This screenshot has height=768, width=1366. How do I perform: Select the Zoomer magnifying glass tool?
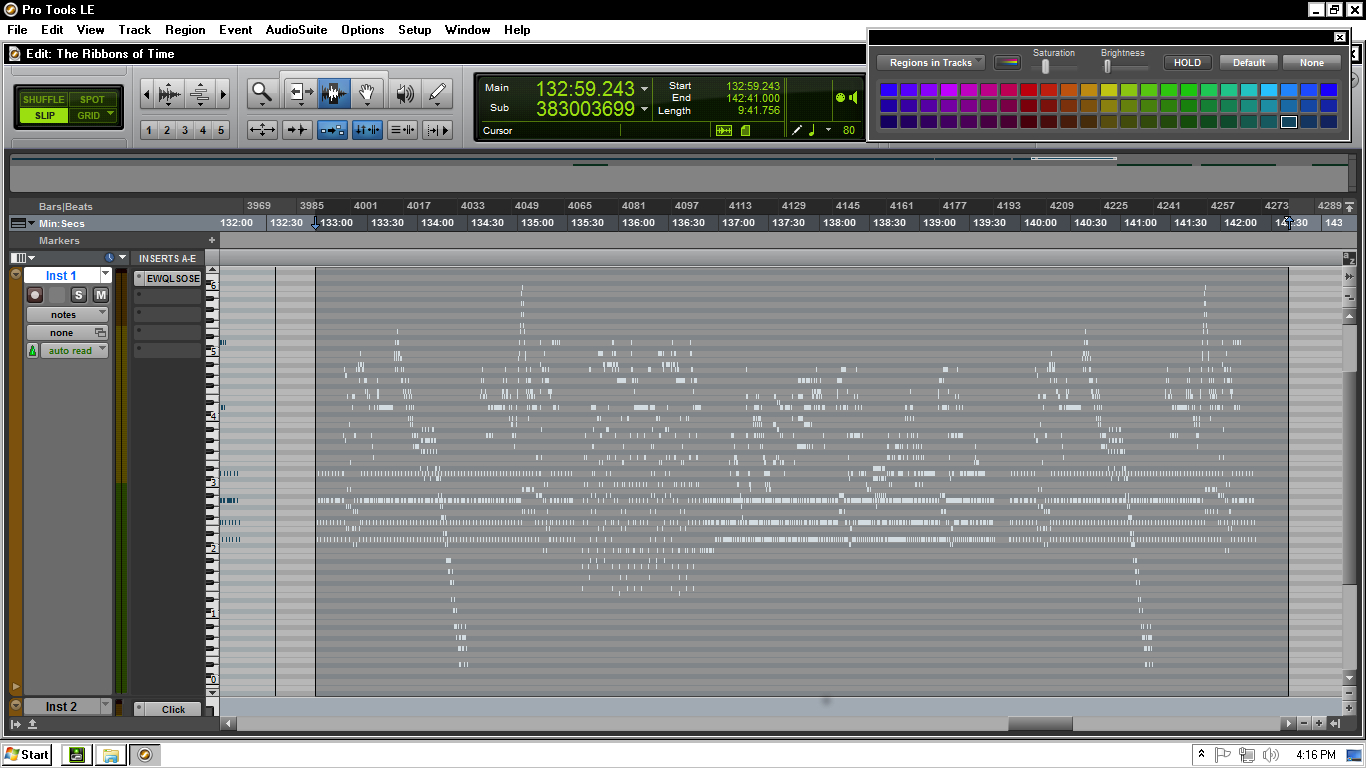pos(262,94)
